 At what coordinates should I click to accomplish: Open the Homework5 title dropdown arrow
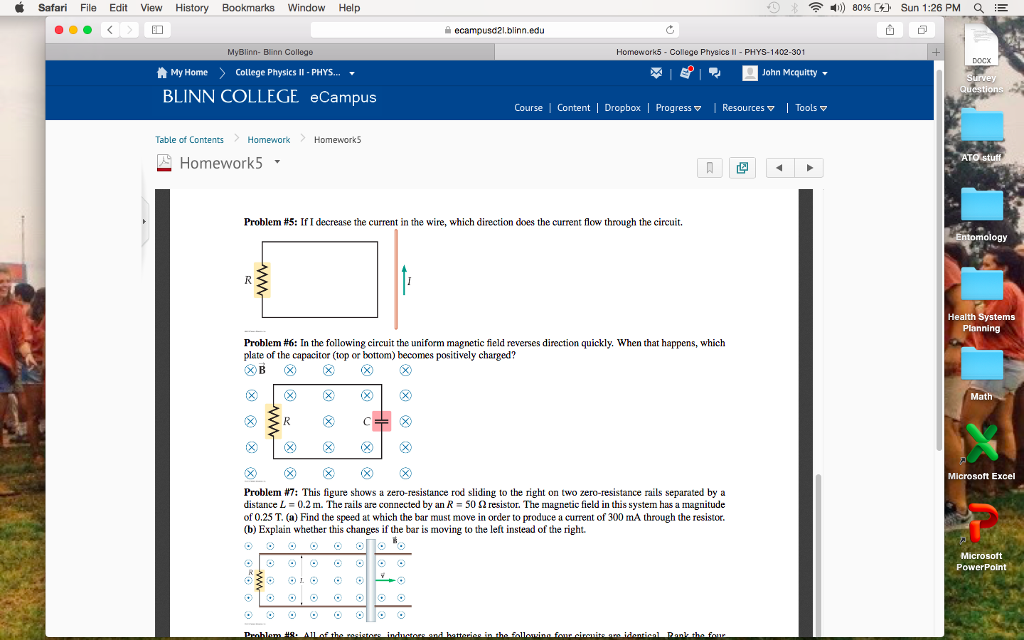277,161
